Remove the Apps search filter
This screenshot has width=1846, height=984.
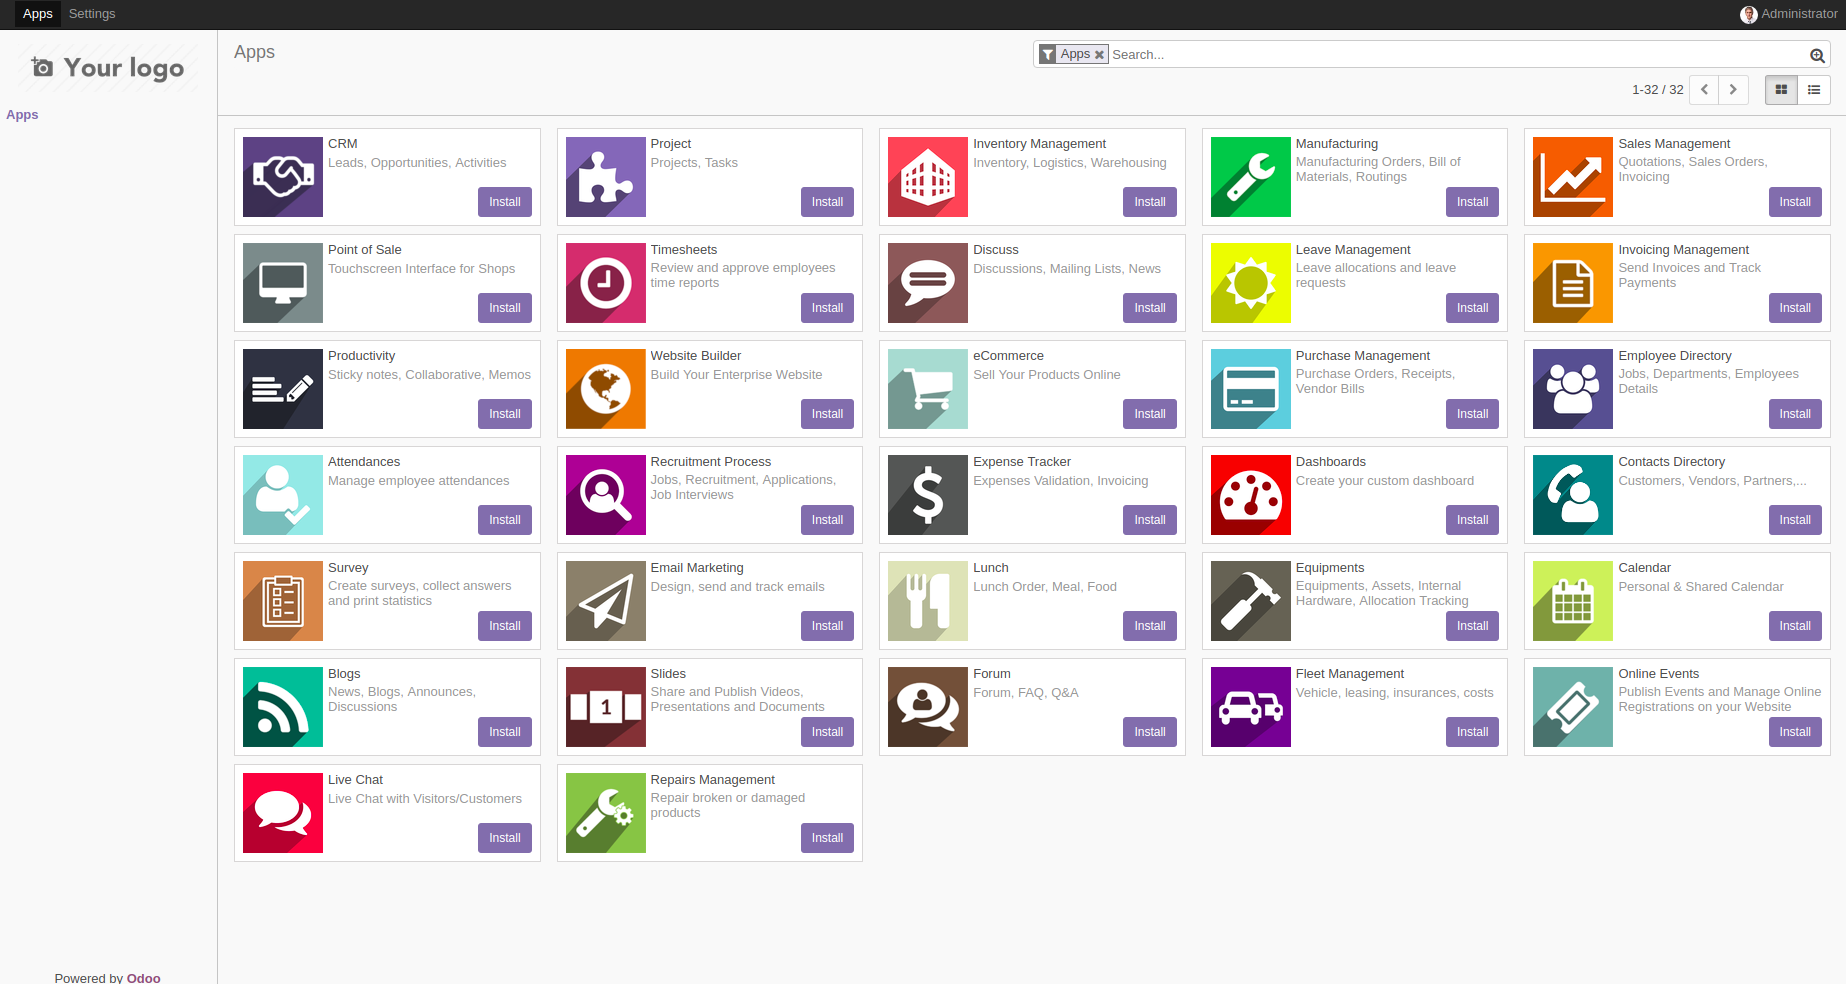pos(1100,55)
